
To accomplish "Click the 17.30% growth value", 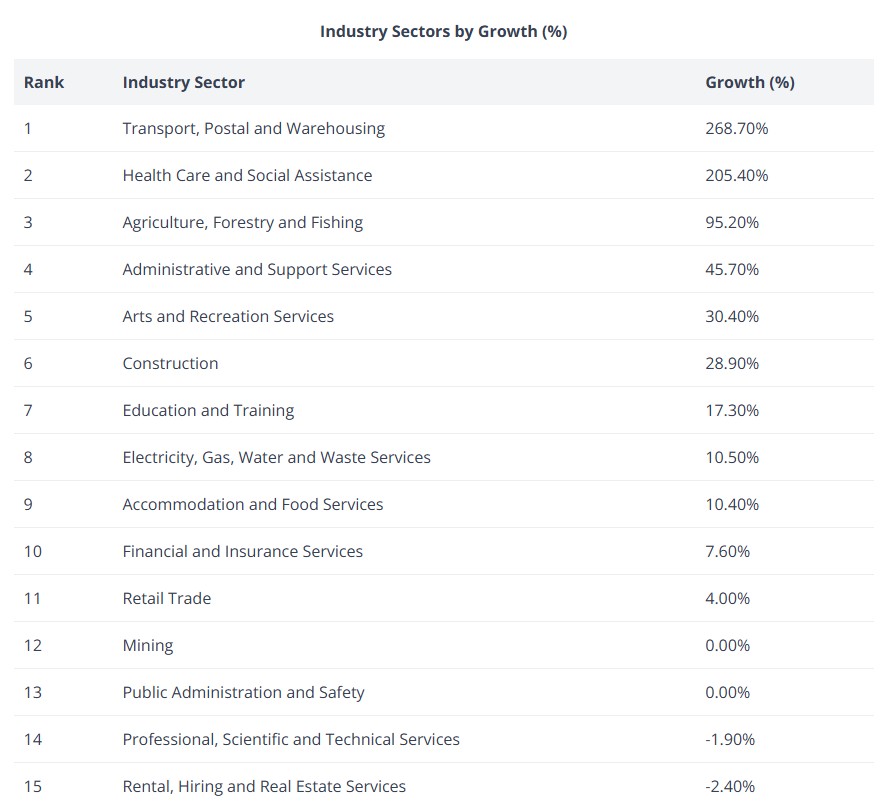I will tap(732, 410).
